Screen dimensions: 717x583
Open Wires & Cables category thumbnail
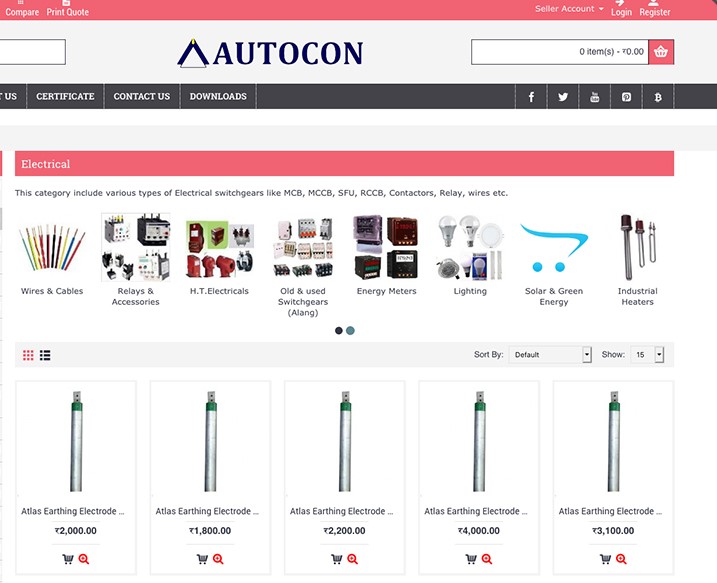(x=52, y=247)
